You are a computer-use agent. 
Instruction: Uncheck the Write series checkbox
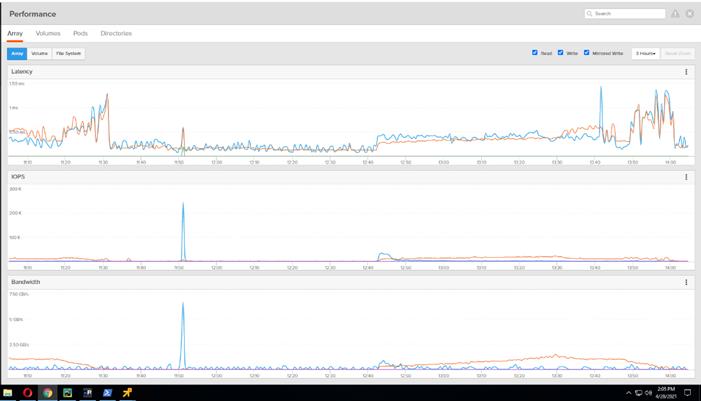[x=560, y=53]
